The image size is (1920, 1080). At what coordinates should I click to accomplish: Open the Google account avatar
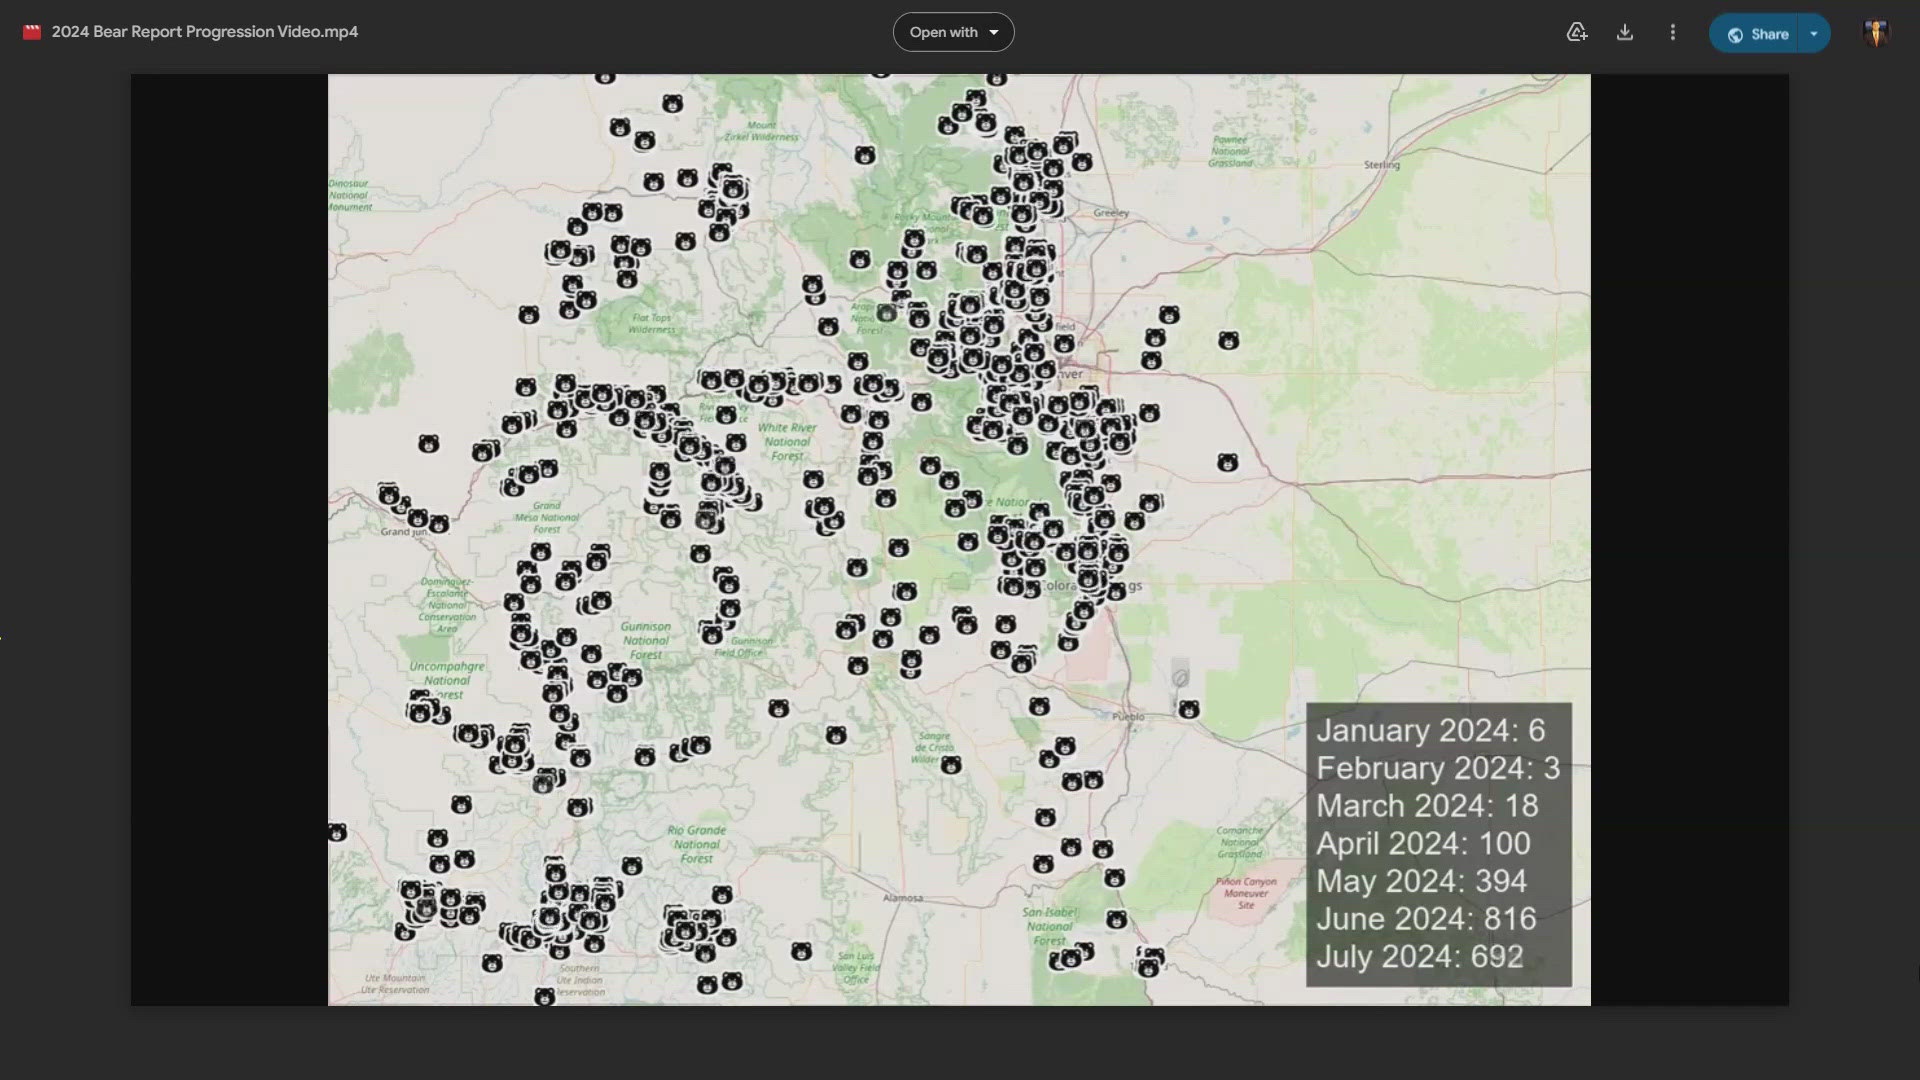pos(1876,32)
